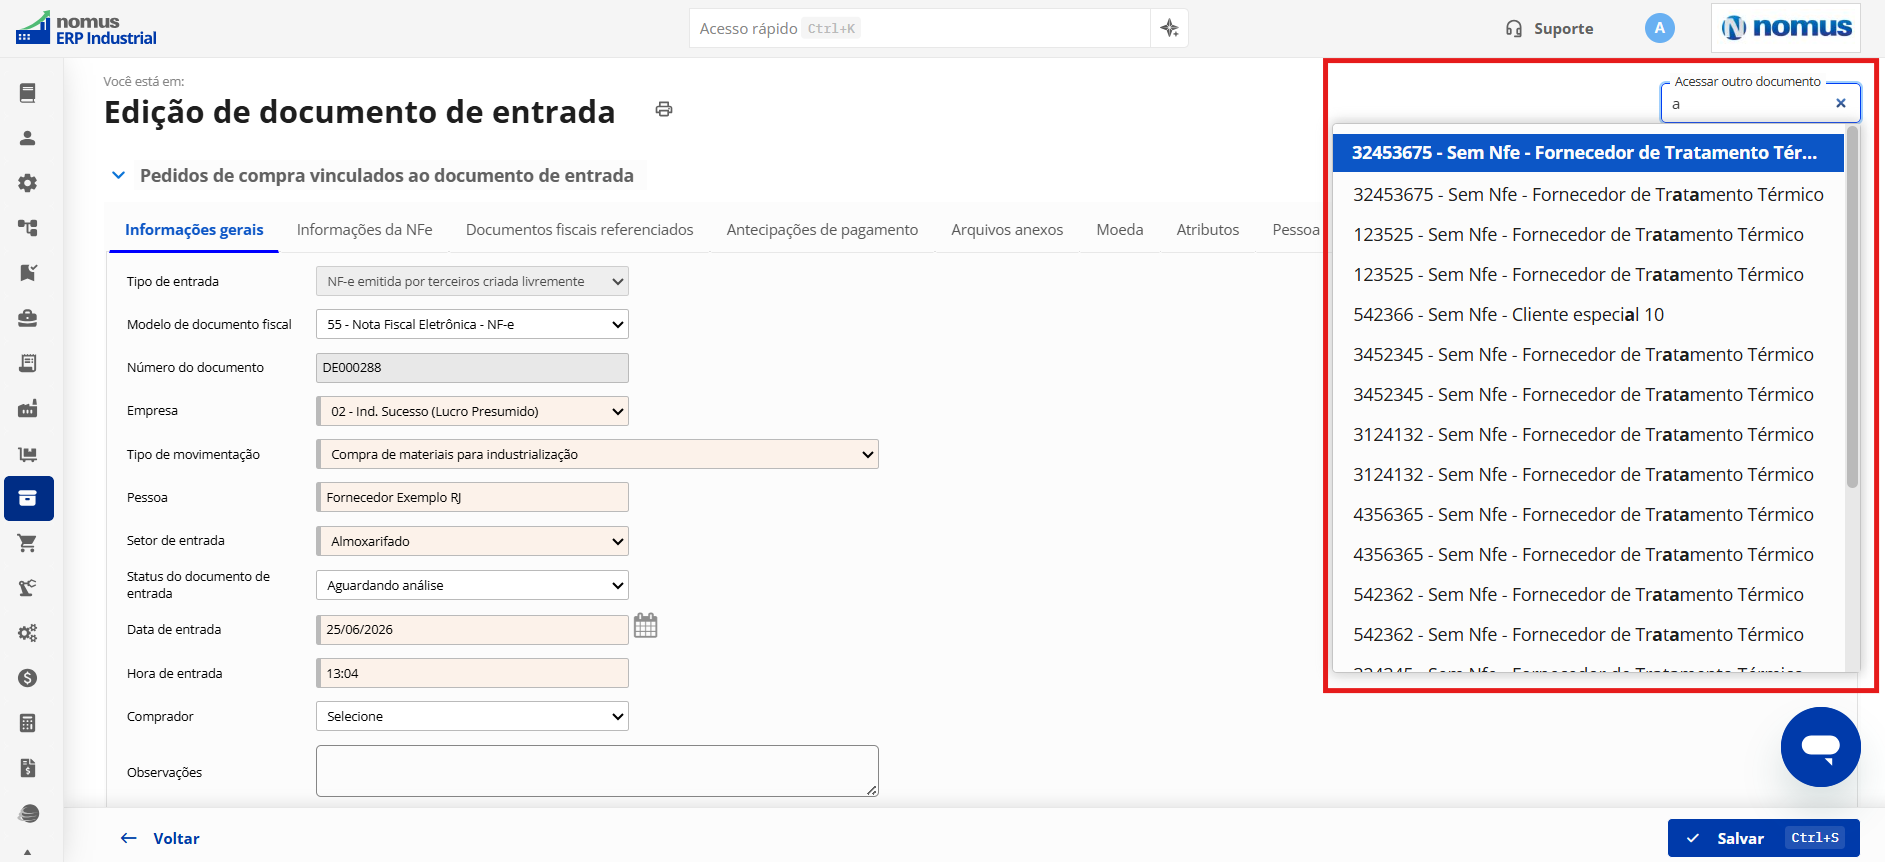The image size is (1885, 862).
Task: Open the 'Comprador' dropdown
Action: coord(472,716)
